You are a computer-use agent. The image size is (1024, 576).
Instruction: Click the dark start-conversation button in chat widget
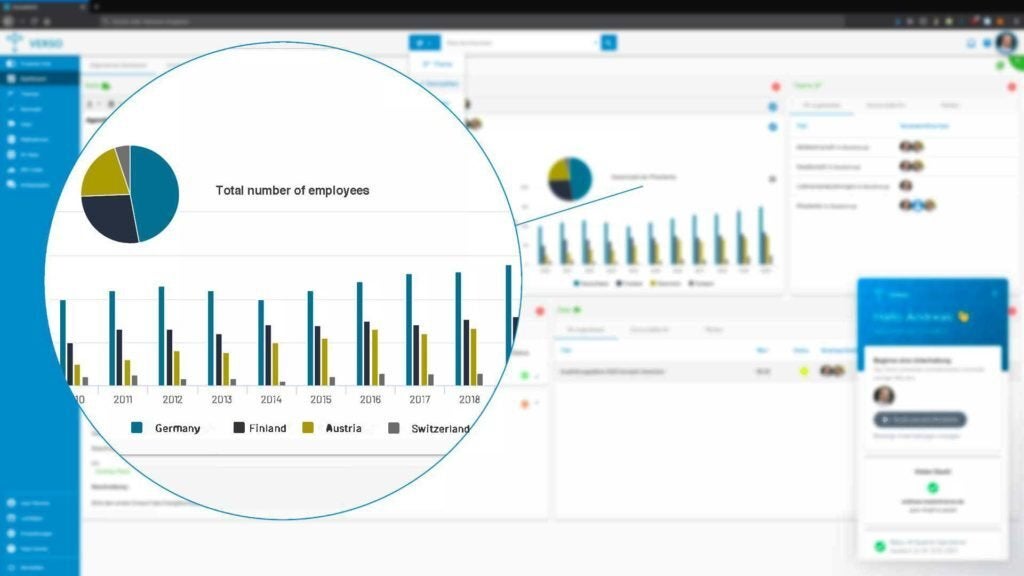[920, 419]
